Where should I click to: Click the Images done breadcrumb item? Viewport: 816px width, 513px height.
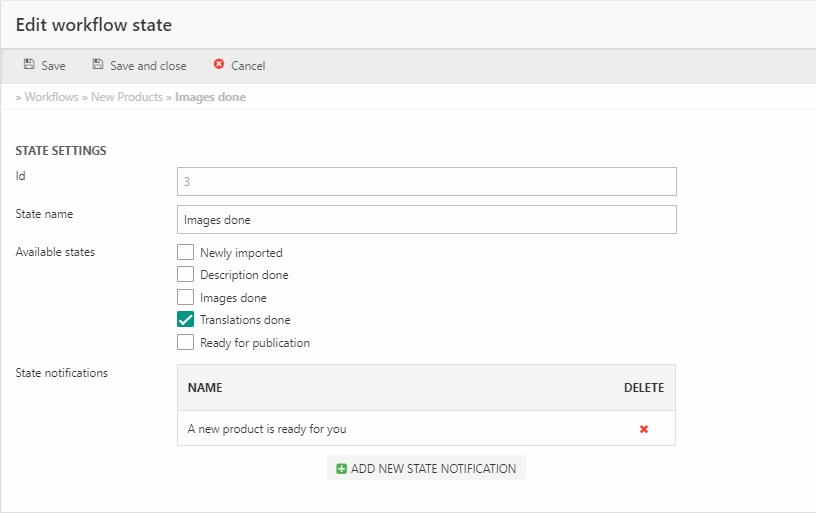point(210,97)
